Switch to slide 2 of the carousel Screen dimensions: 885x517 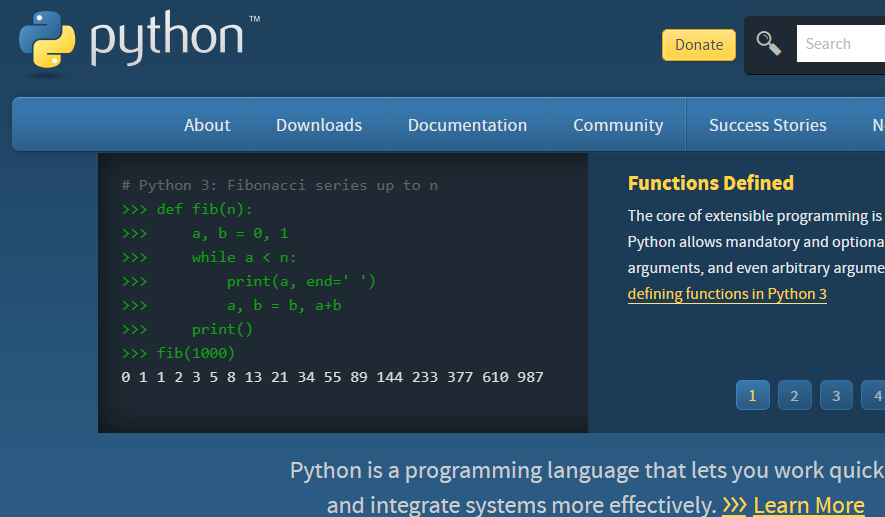pos(794,396)
